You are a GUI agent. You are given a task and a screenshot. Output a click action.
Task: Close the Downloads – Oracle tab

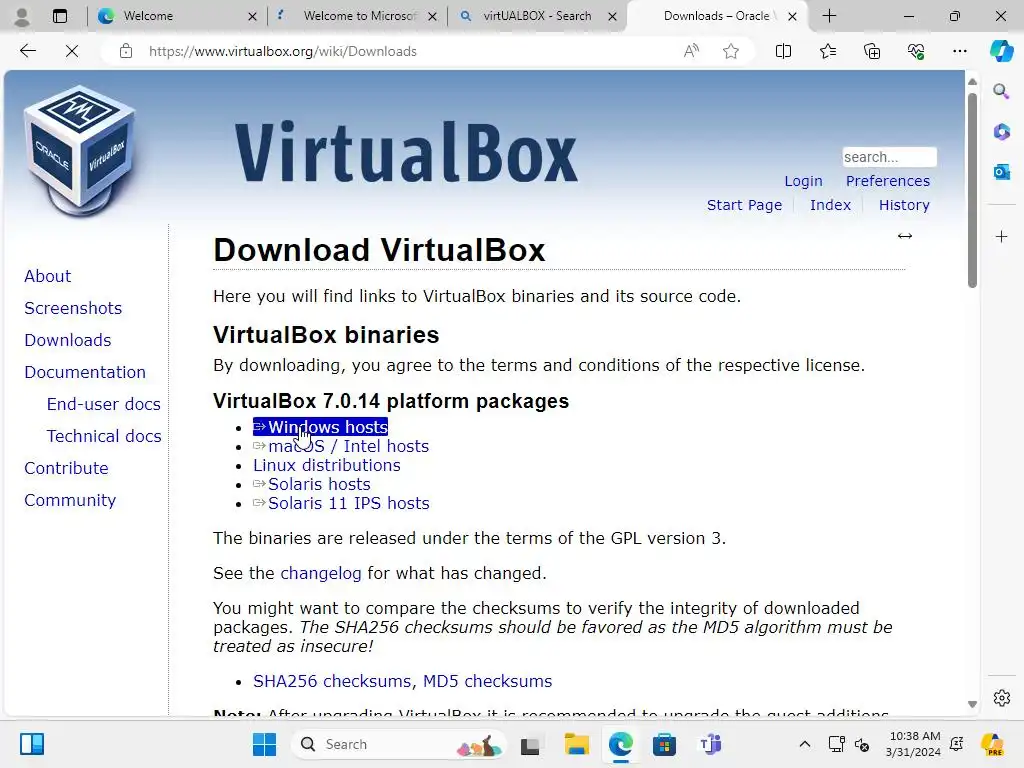792,16
